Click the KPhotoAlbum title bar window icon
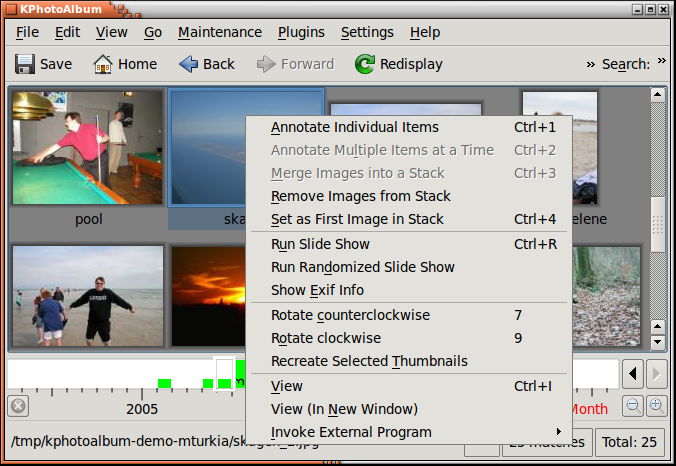The width and height of the screenshot is (676, 466). (11, 9)
